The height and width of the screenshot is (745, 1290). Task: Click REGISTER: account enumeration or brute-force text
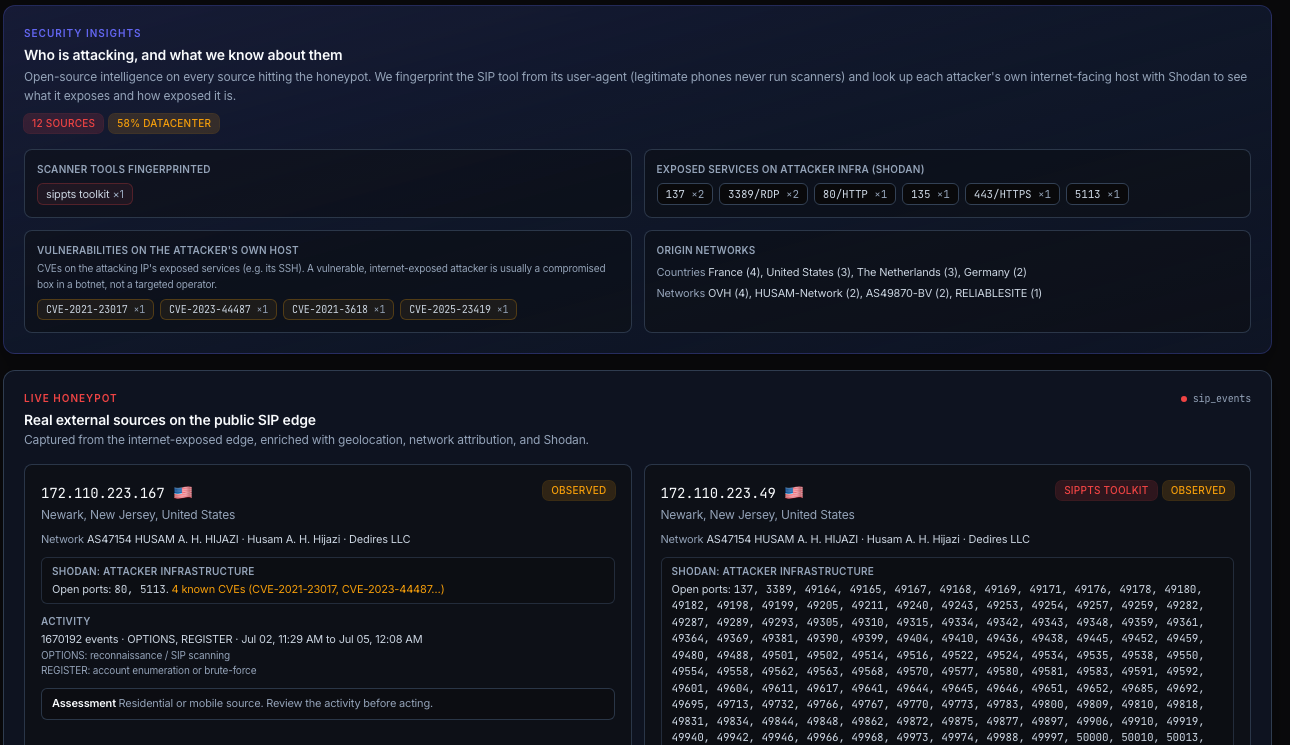click(x=148, y=670)
